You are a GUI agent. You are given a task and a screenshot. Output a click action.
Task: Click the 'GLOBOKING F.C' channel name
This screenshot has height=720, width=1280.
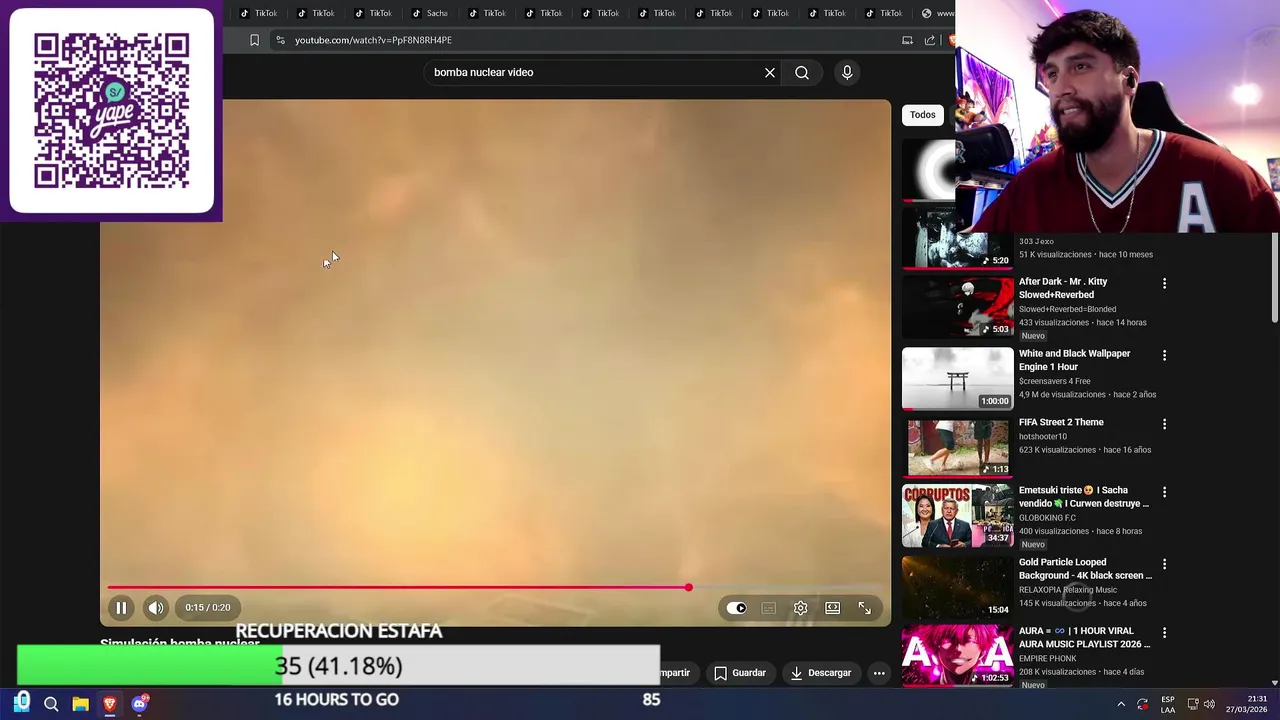(1047, 518)
